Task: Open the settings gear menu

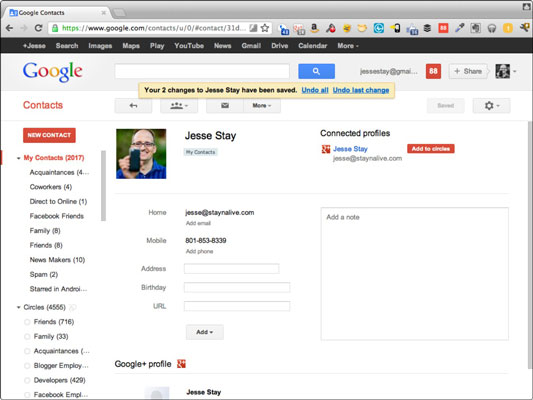Action: click(491, 106)
